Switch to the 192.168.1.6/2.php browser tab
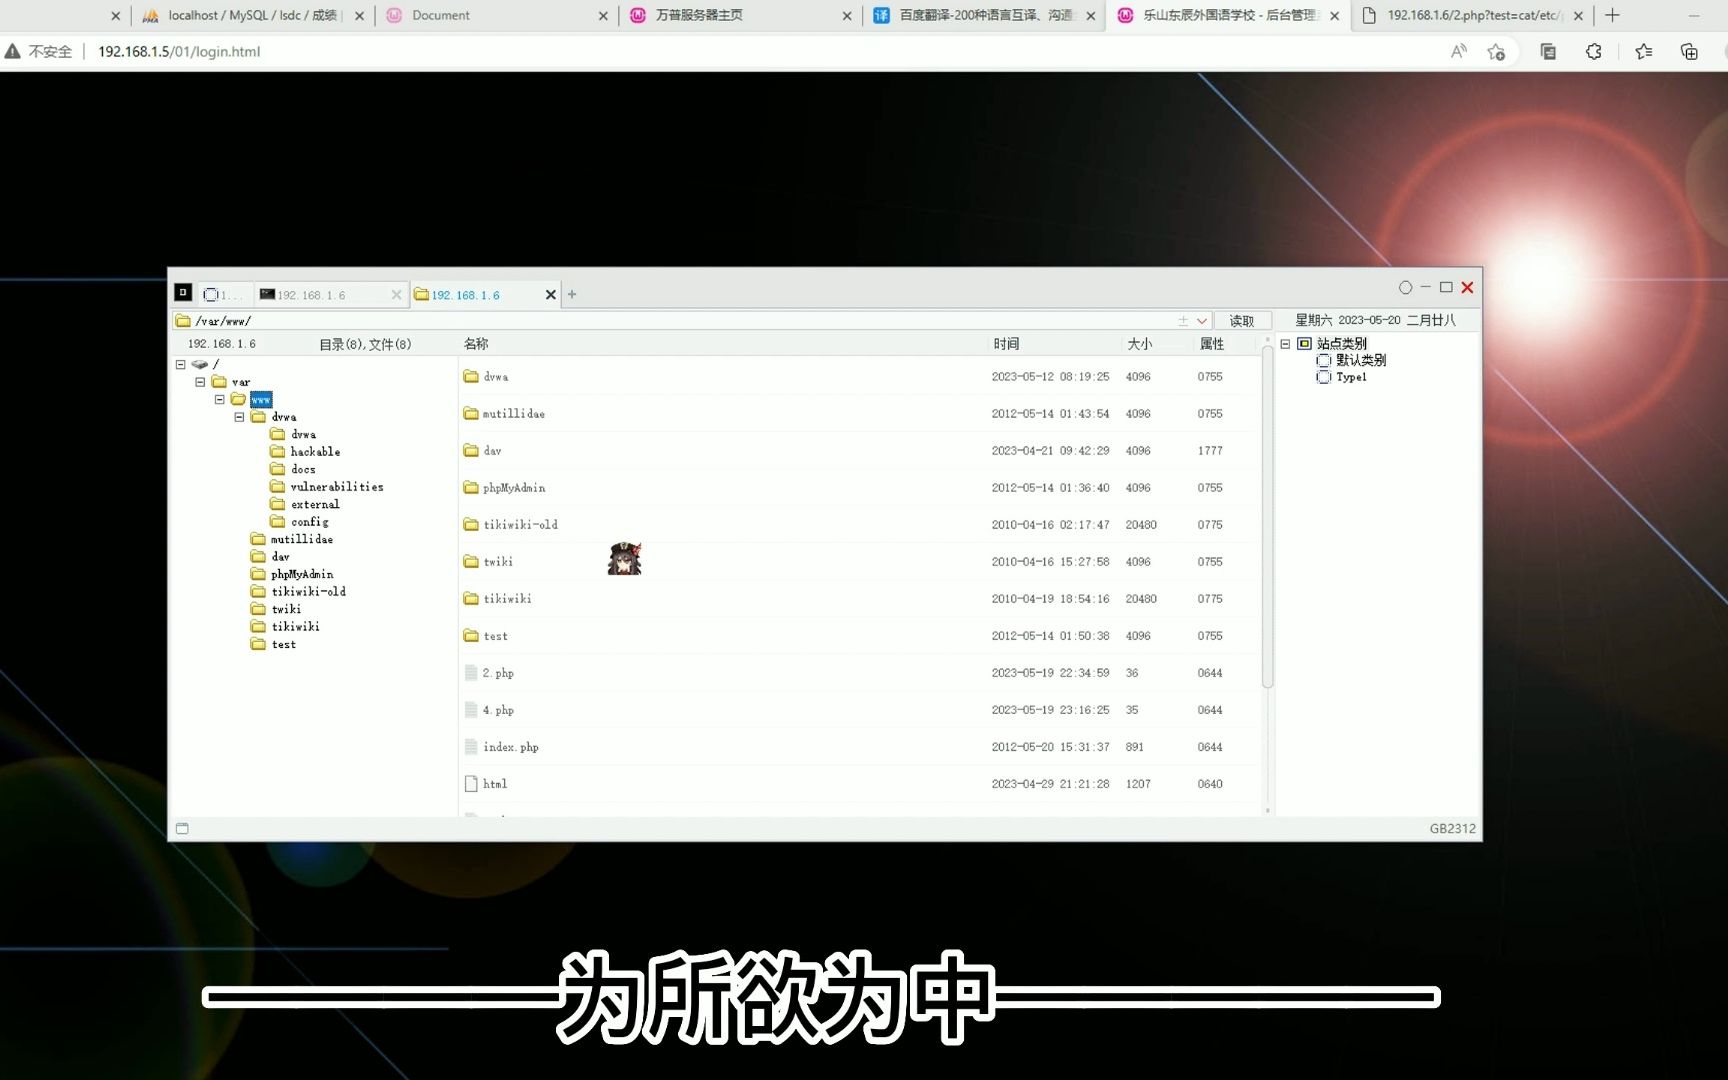1728x1080 pixels. (1472, 15)
